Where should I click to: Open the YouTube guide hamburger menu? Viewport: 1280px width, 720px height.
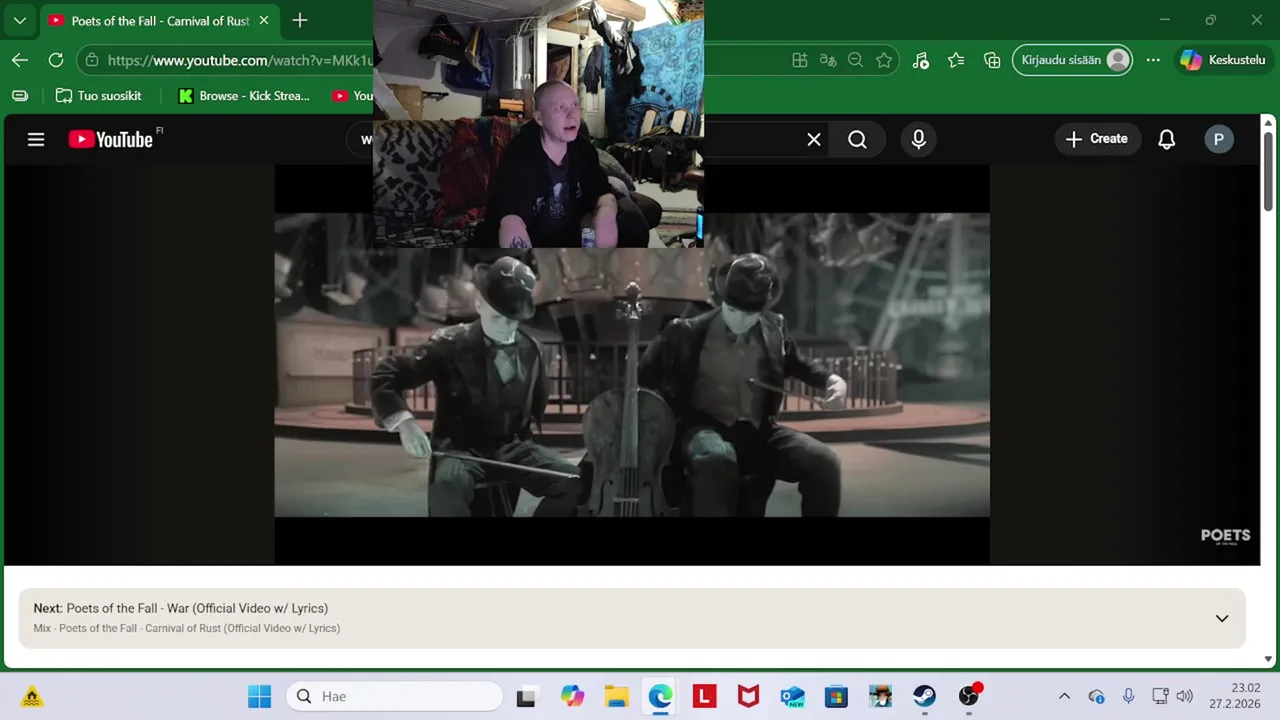click(x=36, y=140)
